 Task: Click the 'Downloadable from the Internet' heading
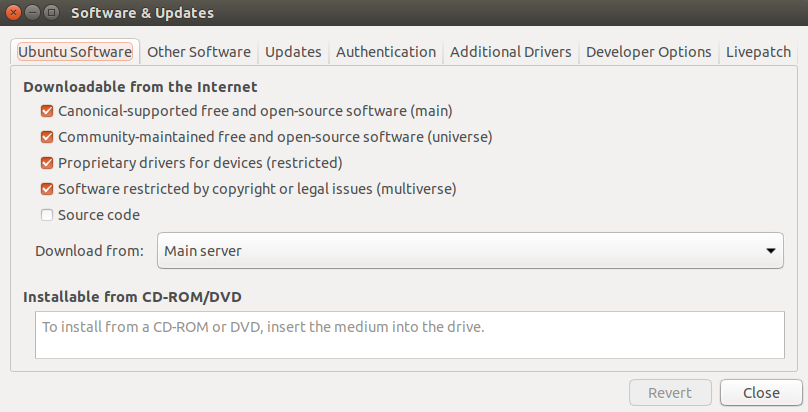[x=140, y=87]
